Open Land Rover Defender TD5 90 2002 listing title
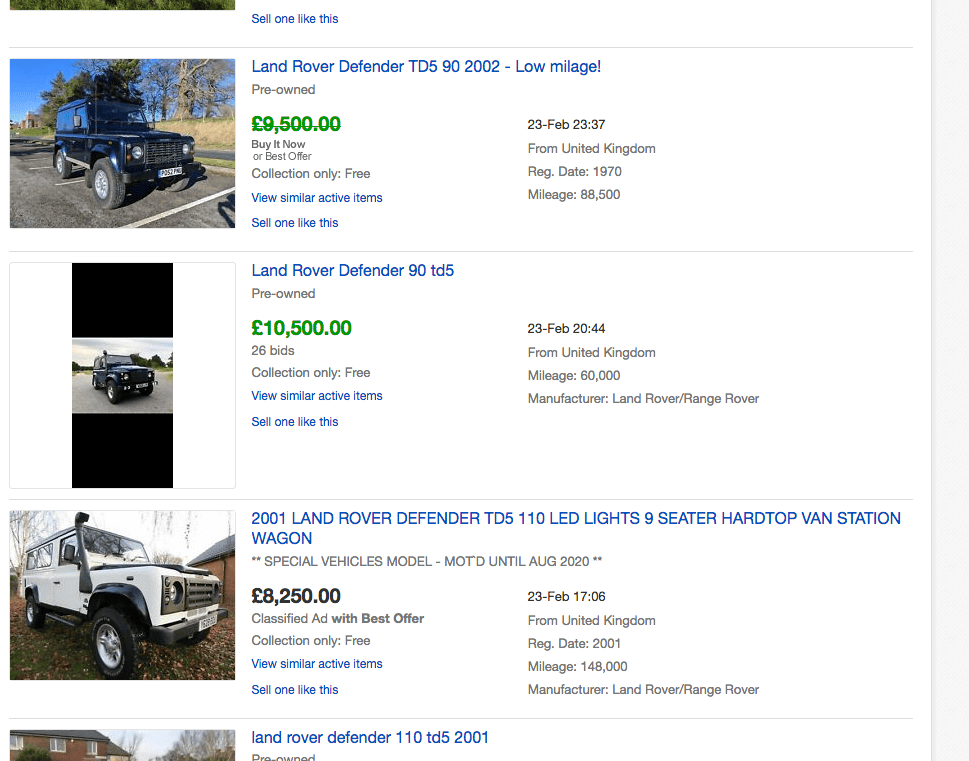This screenshot has height=761, width=969. [426, 67]
